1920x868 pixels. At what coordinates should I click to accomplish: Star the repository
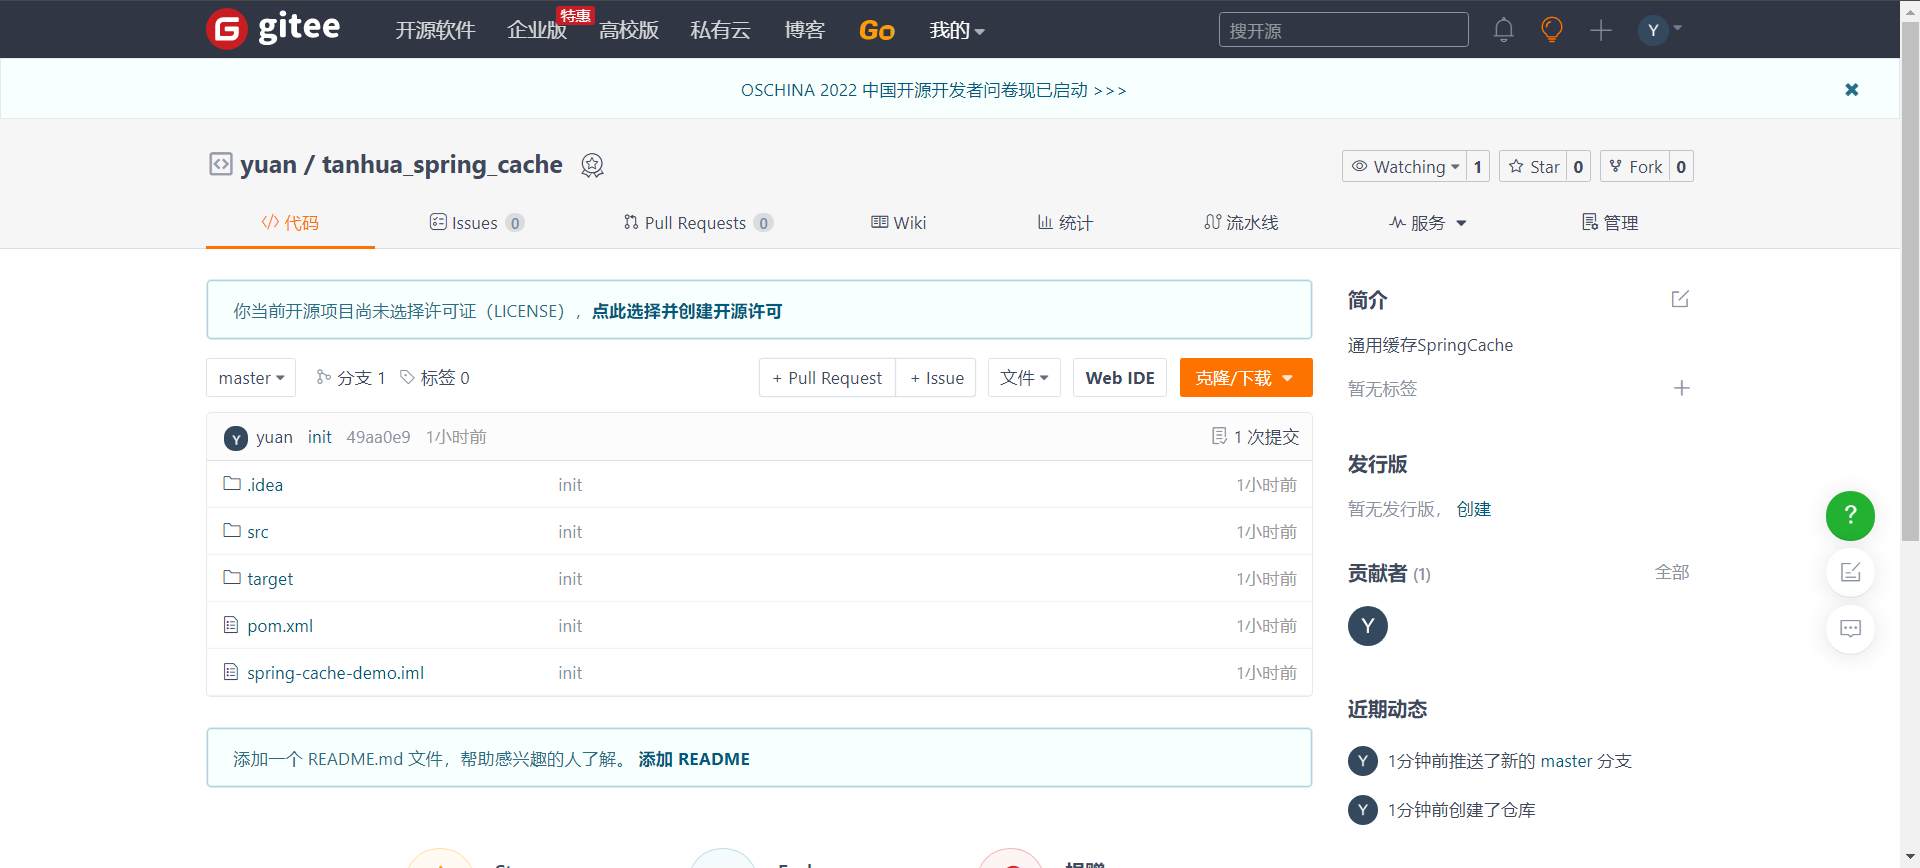(1533, 167)
